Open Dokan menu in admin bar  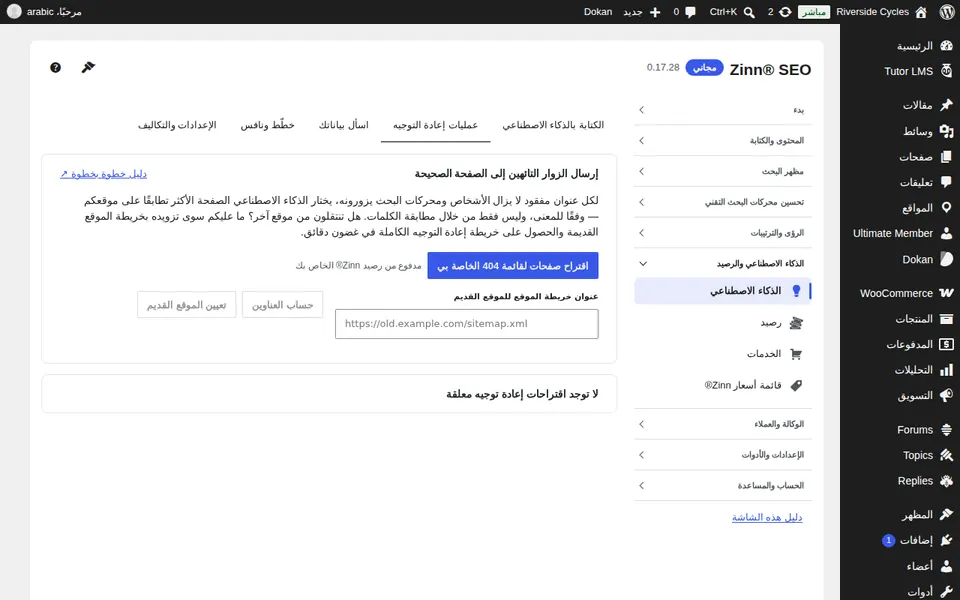click(598, 12)
